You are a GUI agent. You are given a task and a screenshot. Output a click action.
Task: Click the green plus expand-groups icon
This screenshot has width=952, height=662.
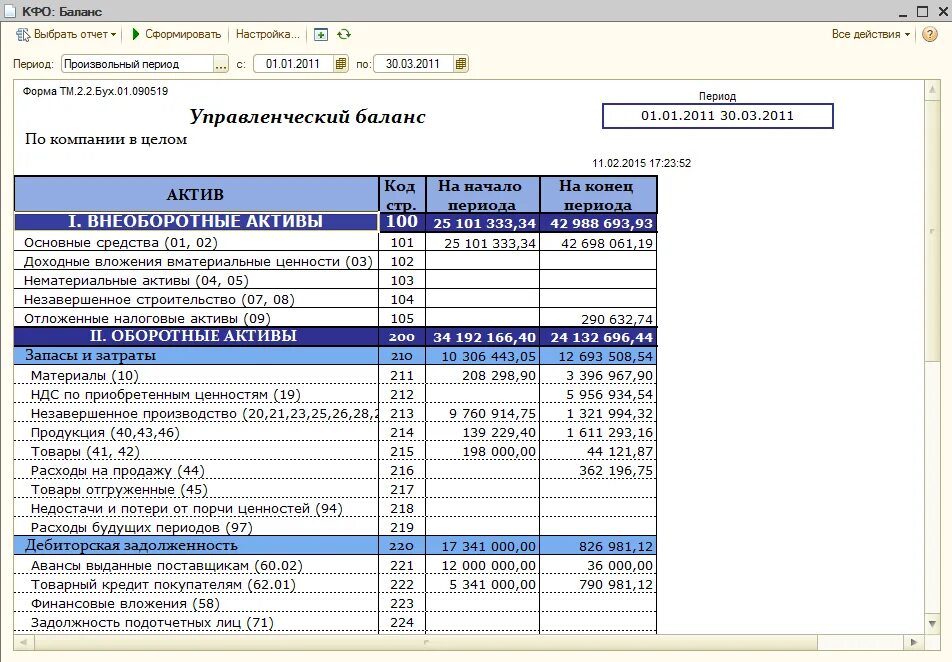click(321, 35)
